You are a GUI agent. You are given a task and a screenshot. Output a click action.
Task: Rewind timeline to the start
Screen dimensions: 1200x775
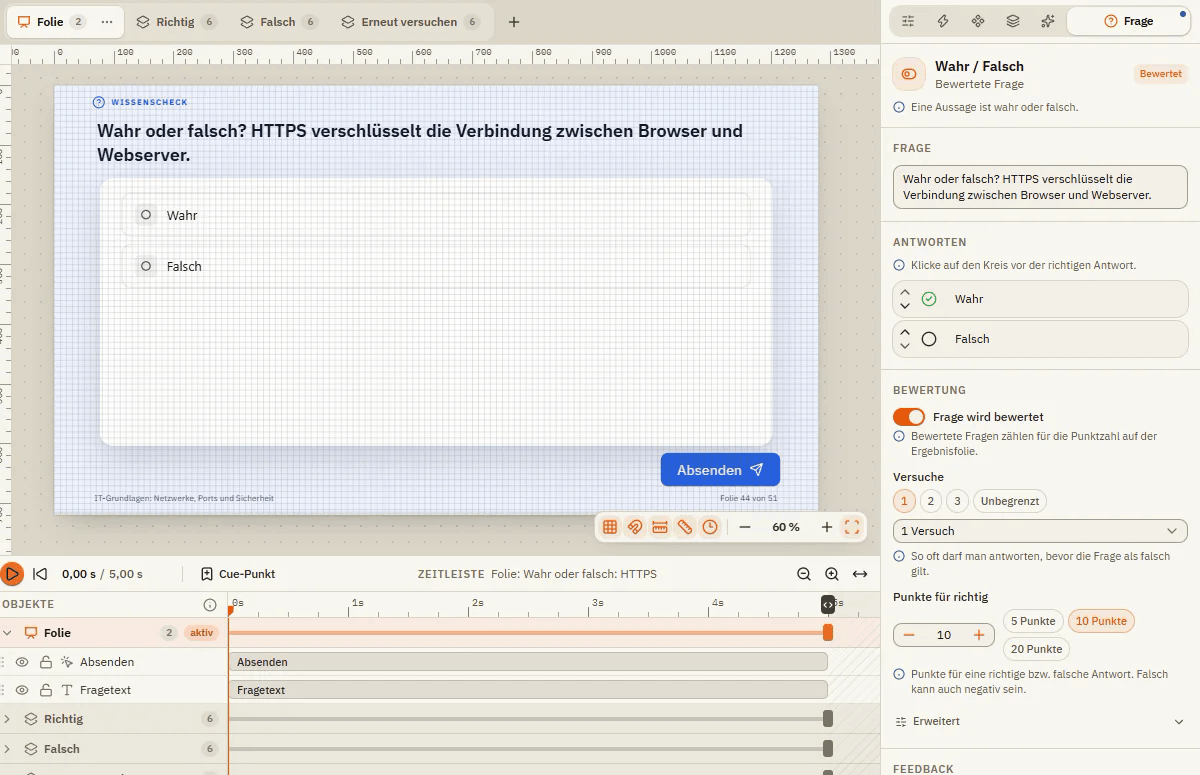point(40,574)
